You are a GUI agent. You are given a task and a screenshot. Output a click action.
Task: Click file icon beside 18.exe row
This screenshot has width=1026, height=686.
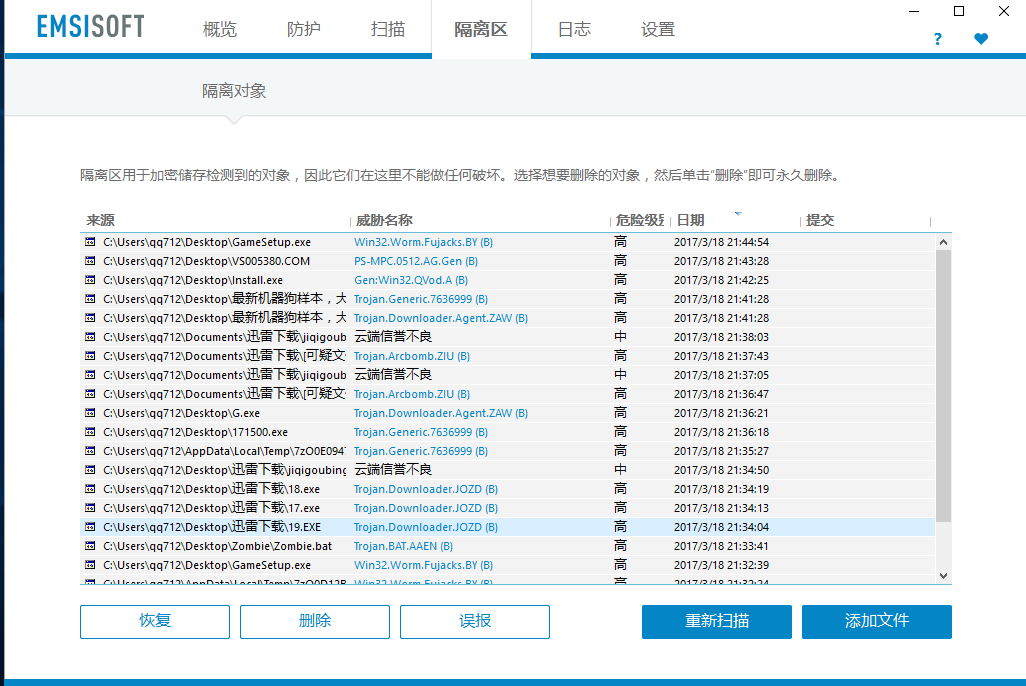(x=90, y=489)
